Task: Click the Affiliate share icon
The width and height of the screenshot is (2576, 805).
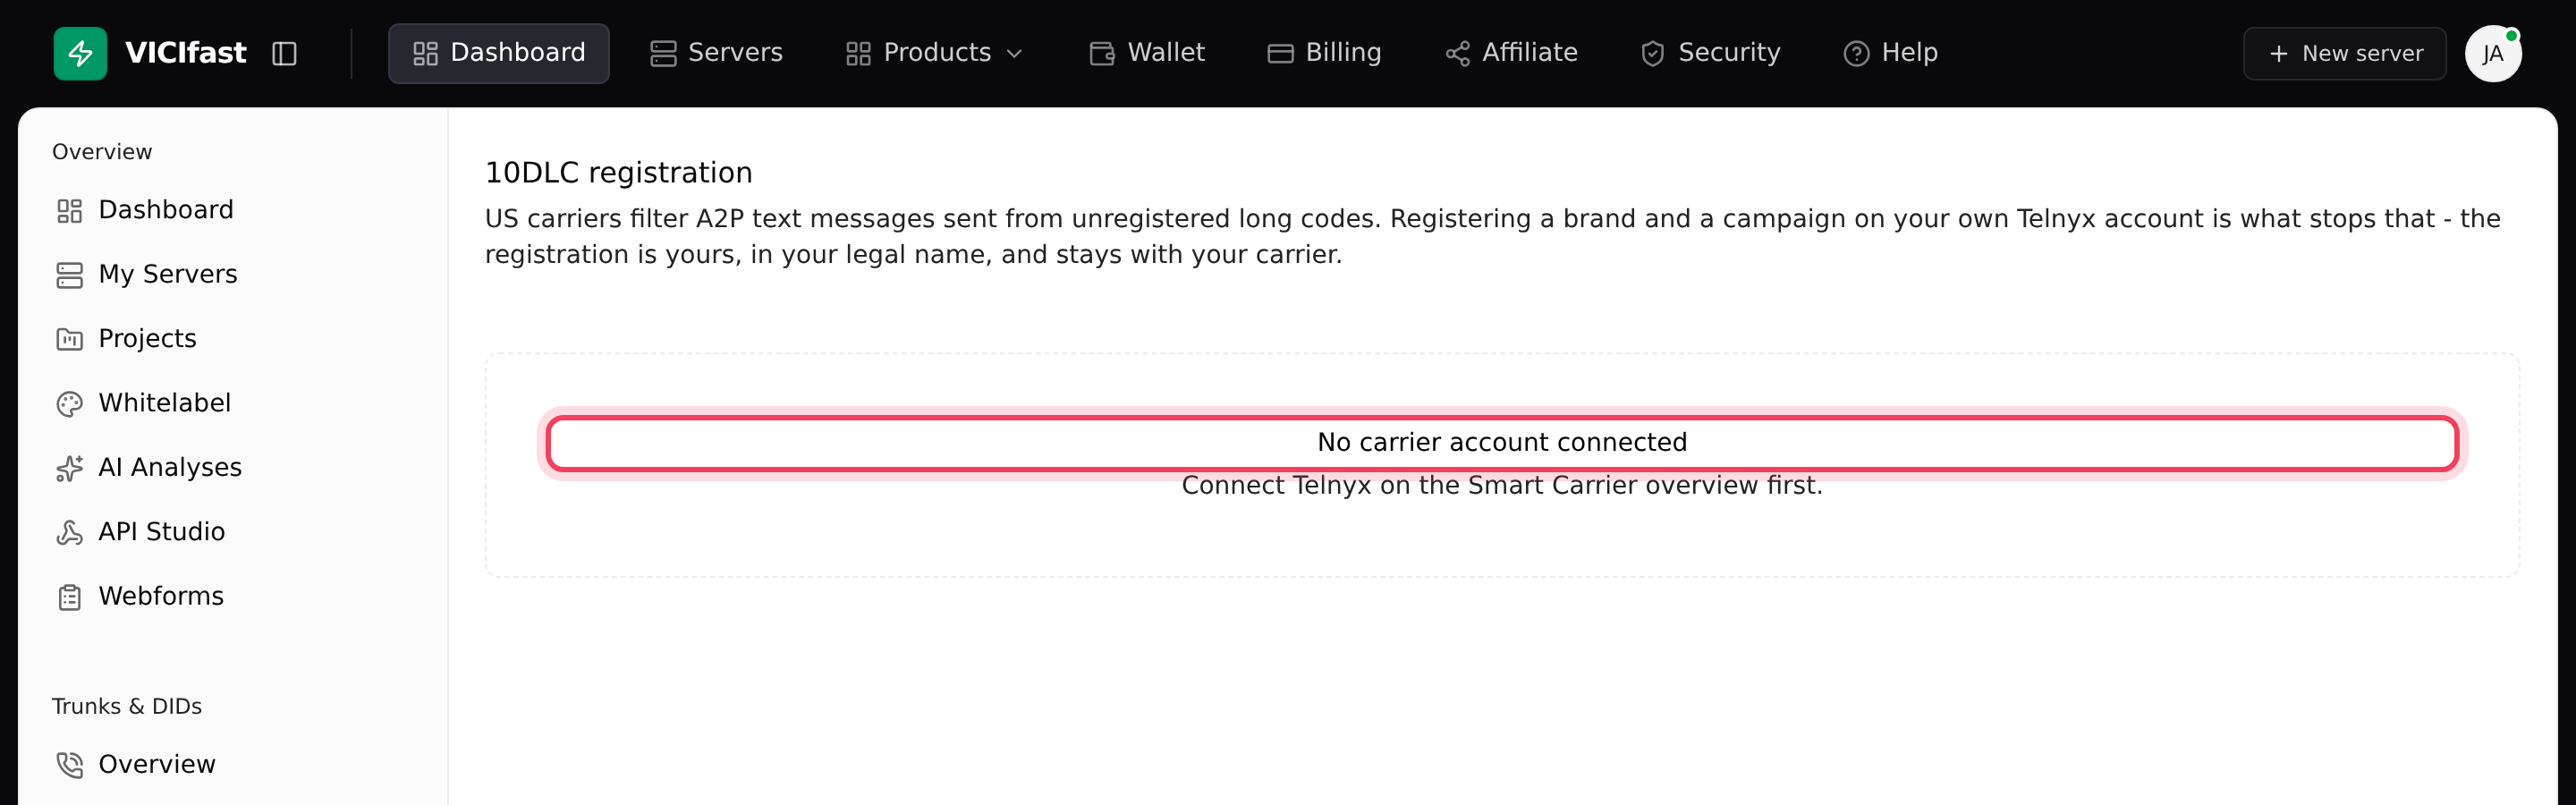Action: (1457, 54)
